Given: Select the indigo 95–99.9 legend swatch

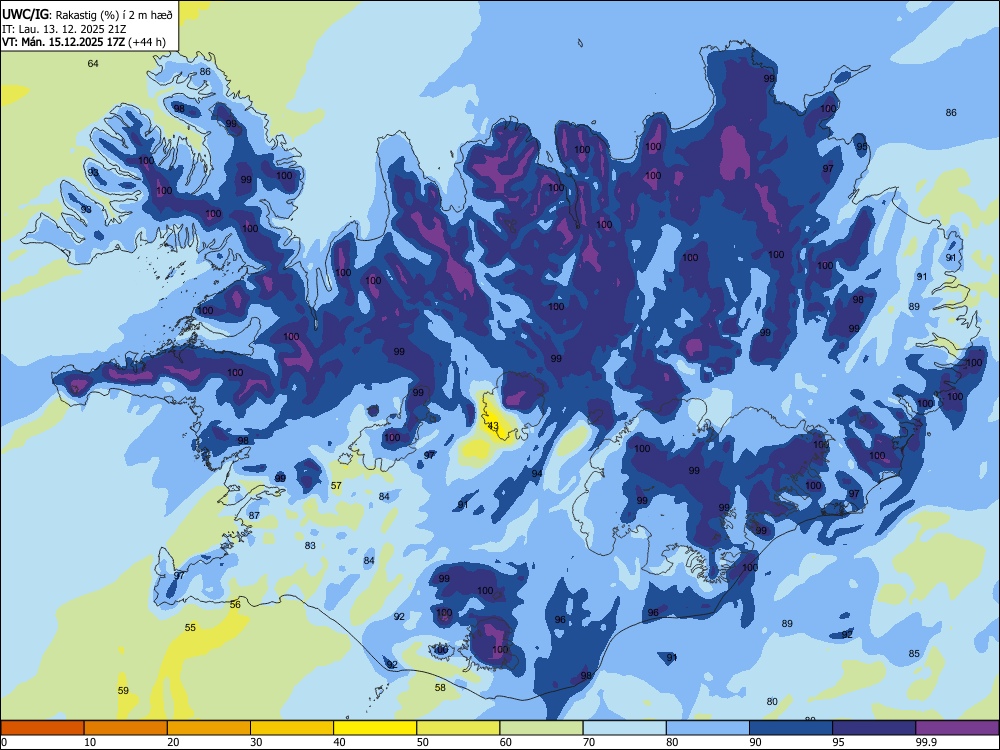Looking at the screenshot, I should pyautogui.click(x=874, y=728).
